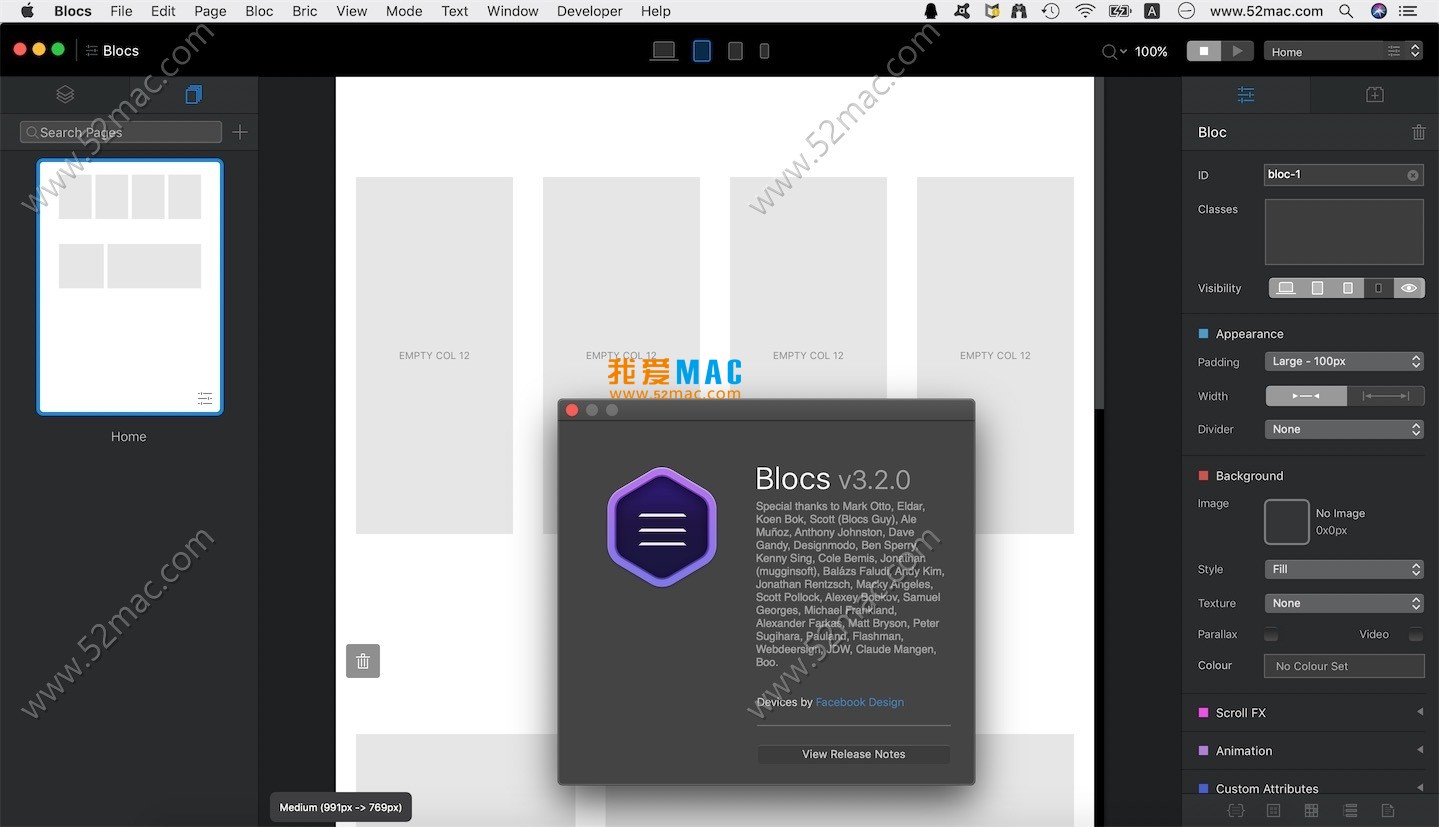
Task: Open the menu manager list icon
Action: coord(1350,811)
